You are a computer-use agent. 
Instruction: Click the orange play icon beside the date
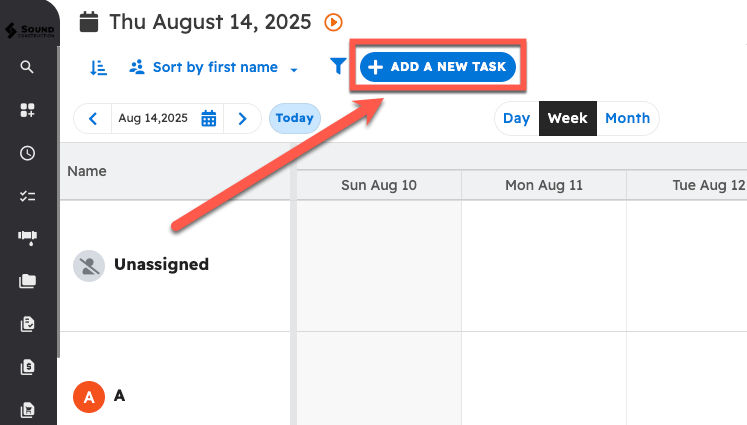[334, 21]
